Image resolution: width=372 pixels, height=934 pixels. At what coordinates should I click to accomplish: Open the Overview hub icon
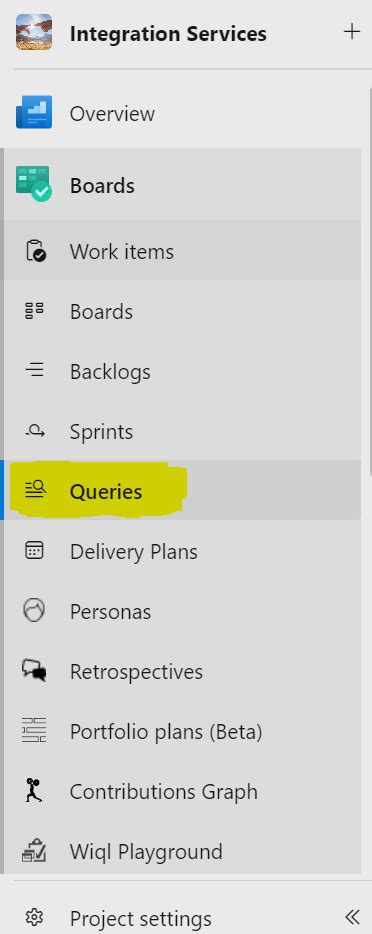tap(33, 113)
